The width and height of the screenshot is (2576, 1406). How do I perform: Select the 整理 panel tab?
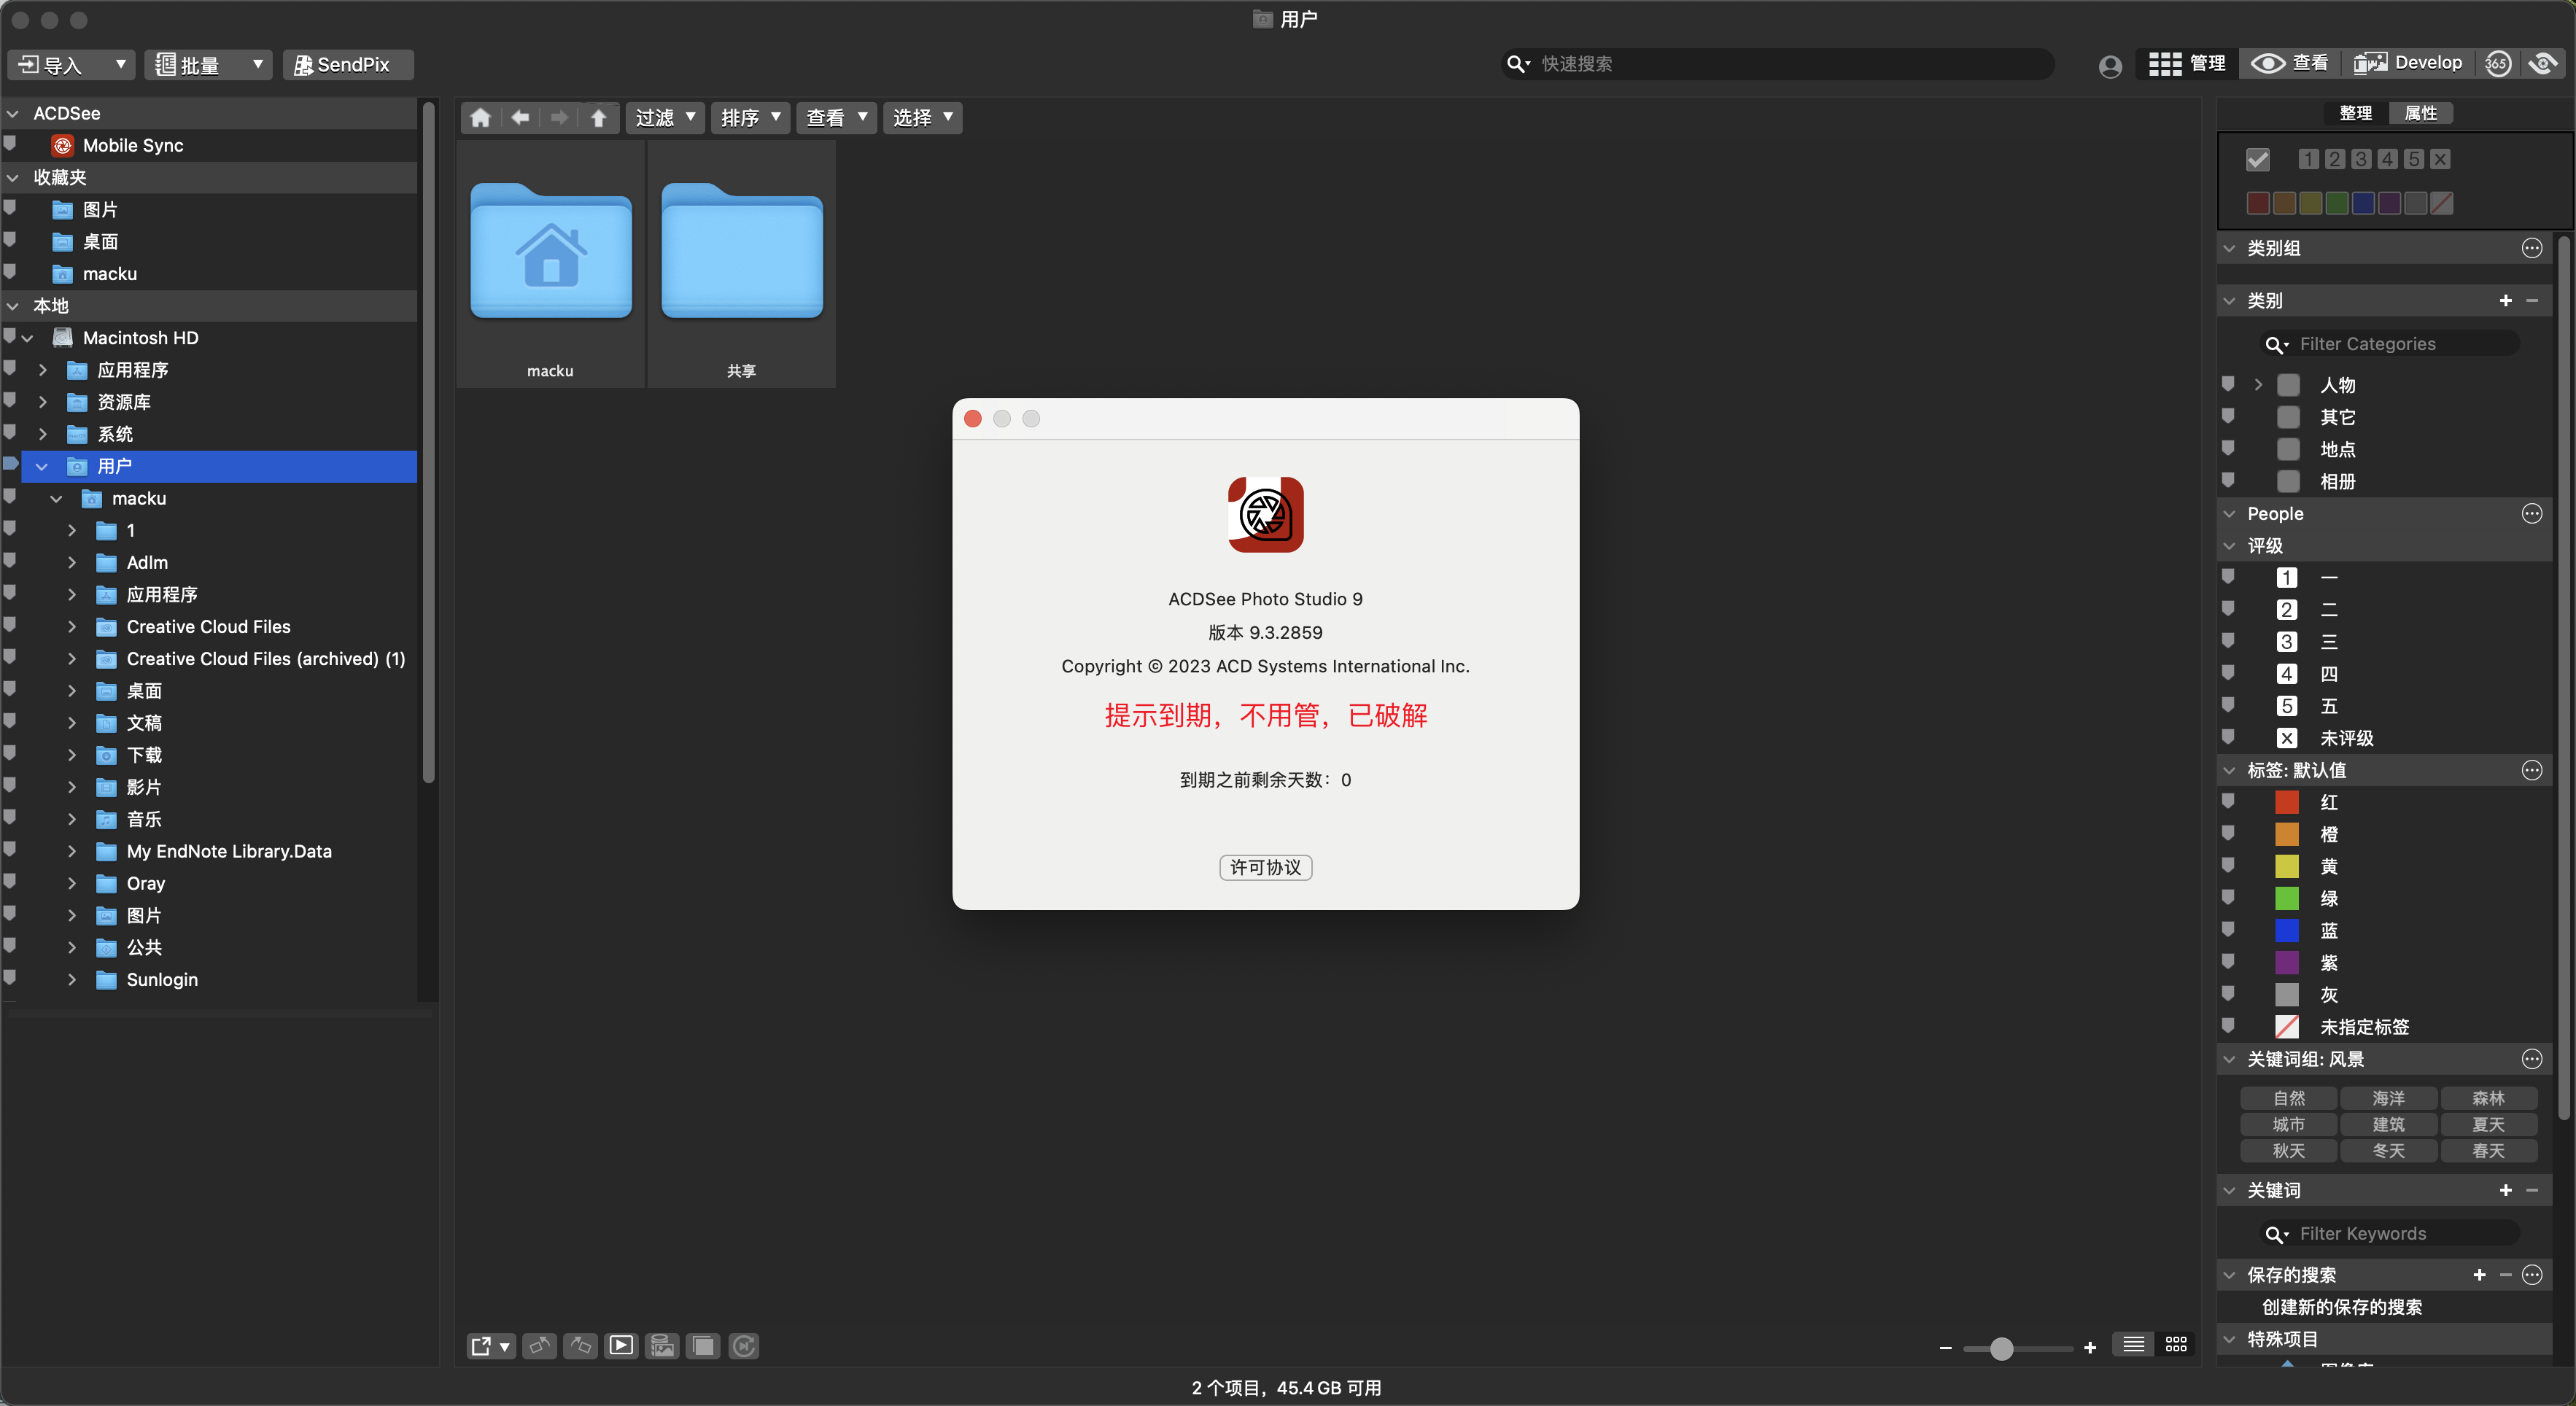2356,113
